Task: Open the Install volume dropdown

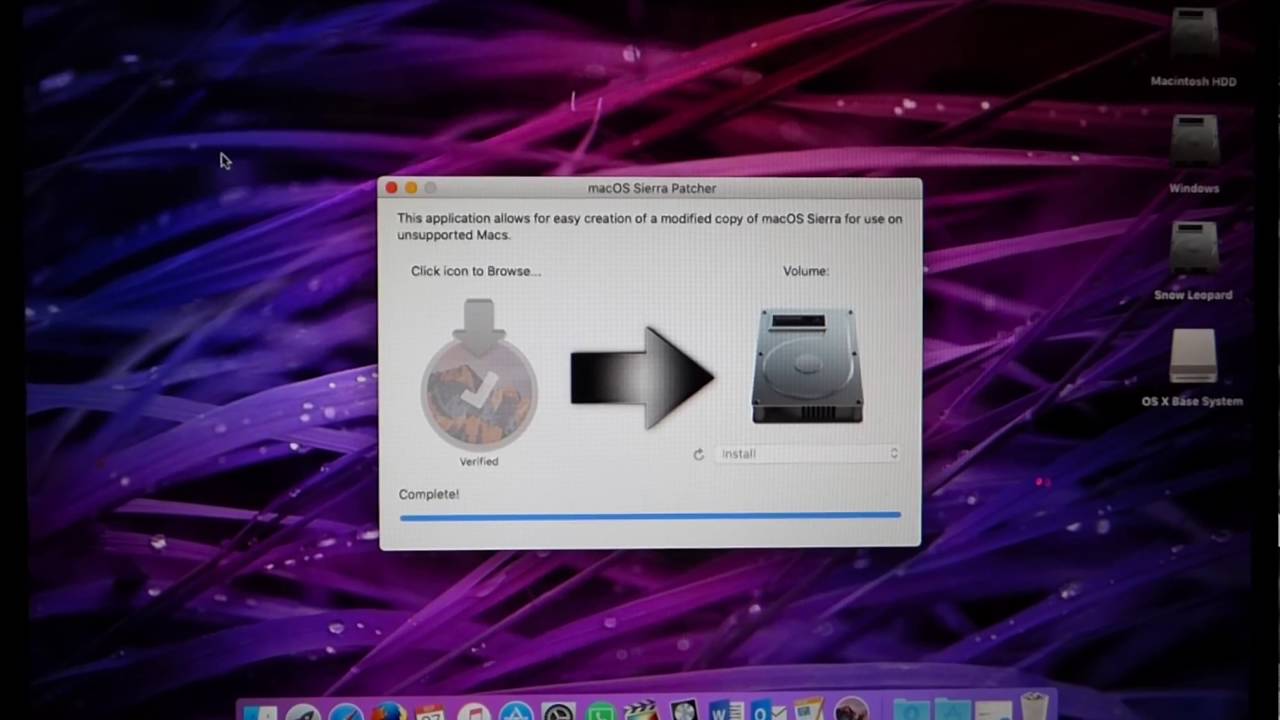Action: pos(808,454)
